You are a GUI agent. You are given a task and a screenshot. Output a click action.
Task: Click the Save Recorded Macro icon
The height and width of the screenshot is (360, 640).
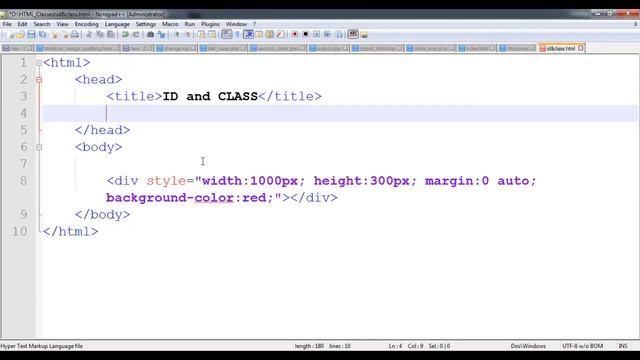click(339, 35)
